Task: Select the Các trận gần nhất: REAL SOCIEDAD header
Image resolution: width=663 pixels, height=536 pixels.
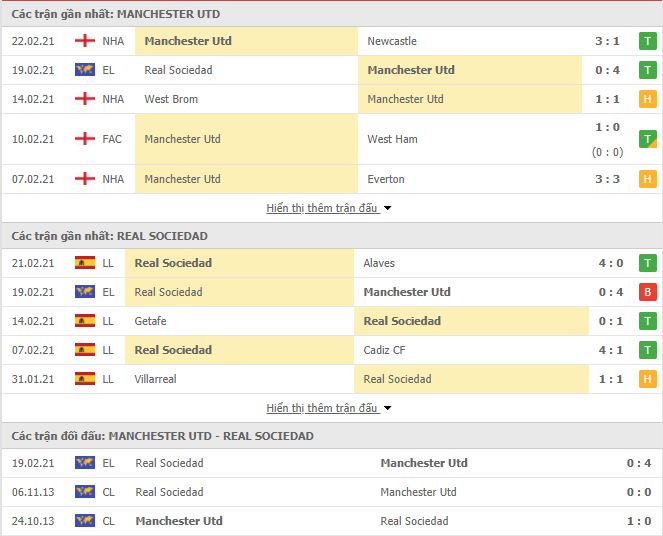Action: click(110, 236)
